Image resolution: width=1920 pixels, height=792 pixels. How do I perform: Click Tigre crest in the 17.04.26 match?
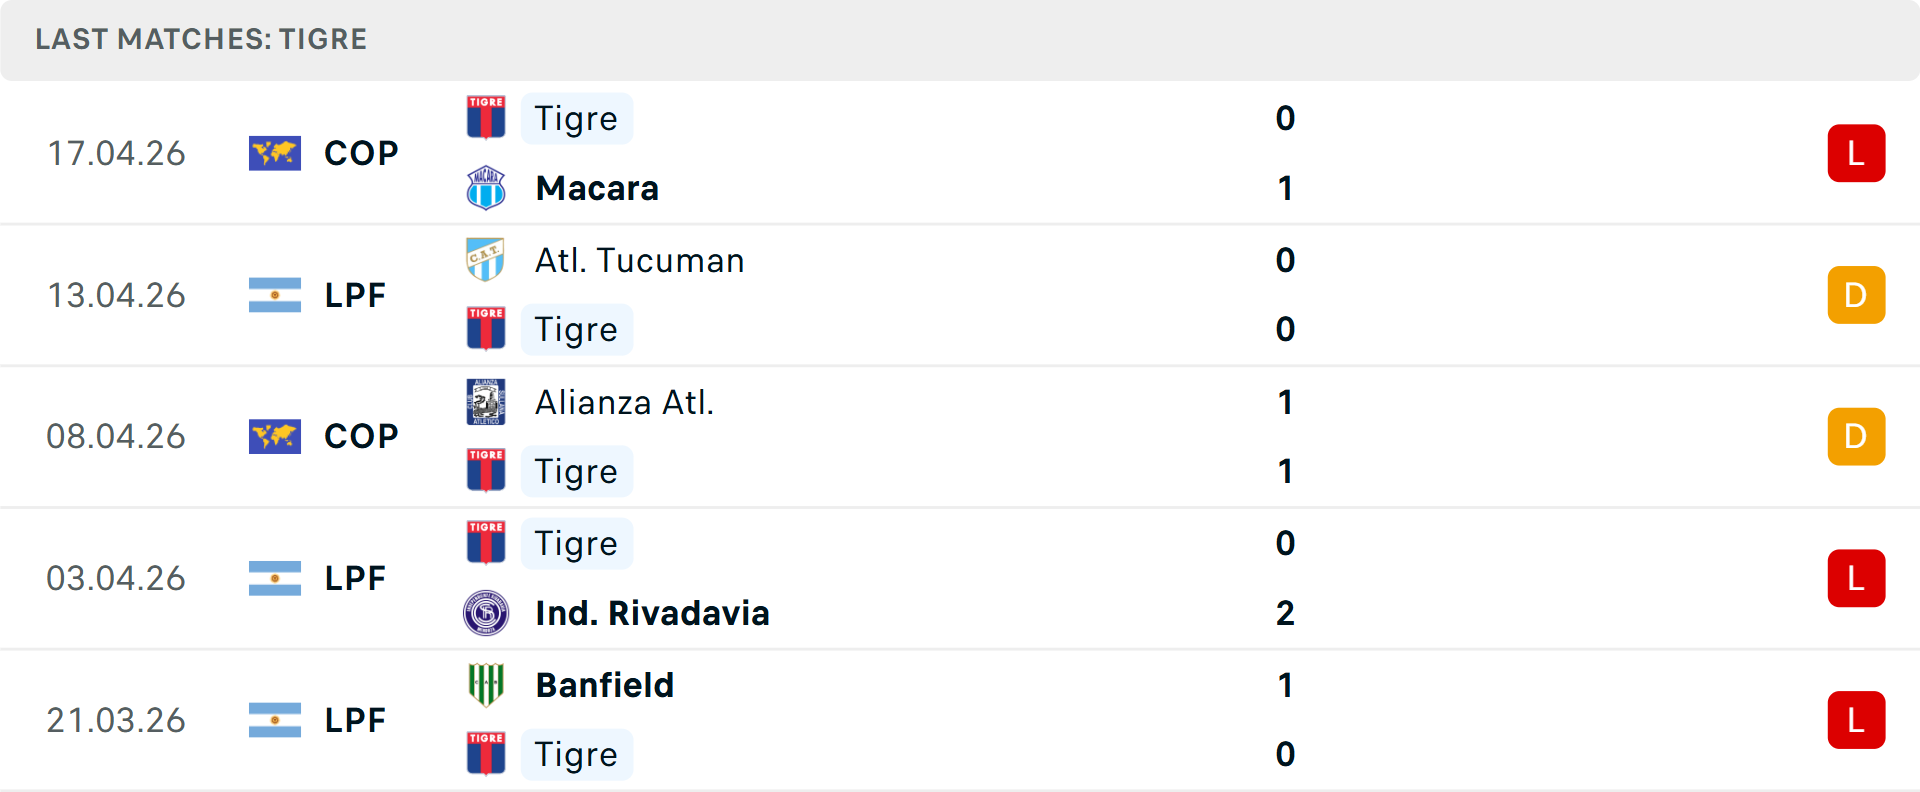pos(486,118)
